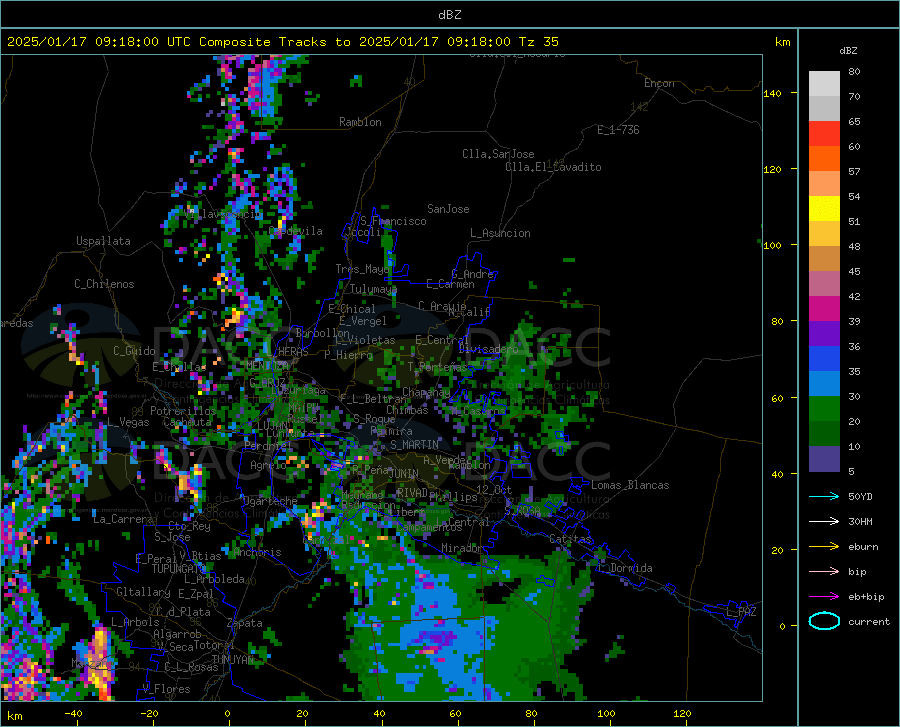The width and height of the screenshot is (900, 727).
Task: Select the light blue swatch in dBZ scale
Action: coord(824,384)
